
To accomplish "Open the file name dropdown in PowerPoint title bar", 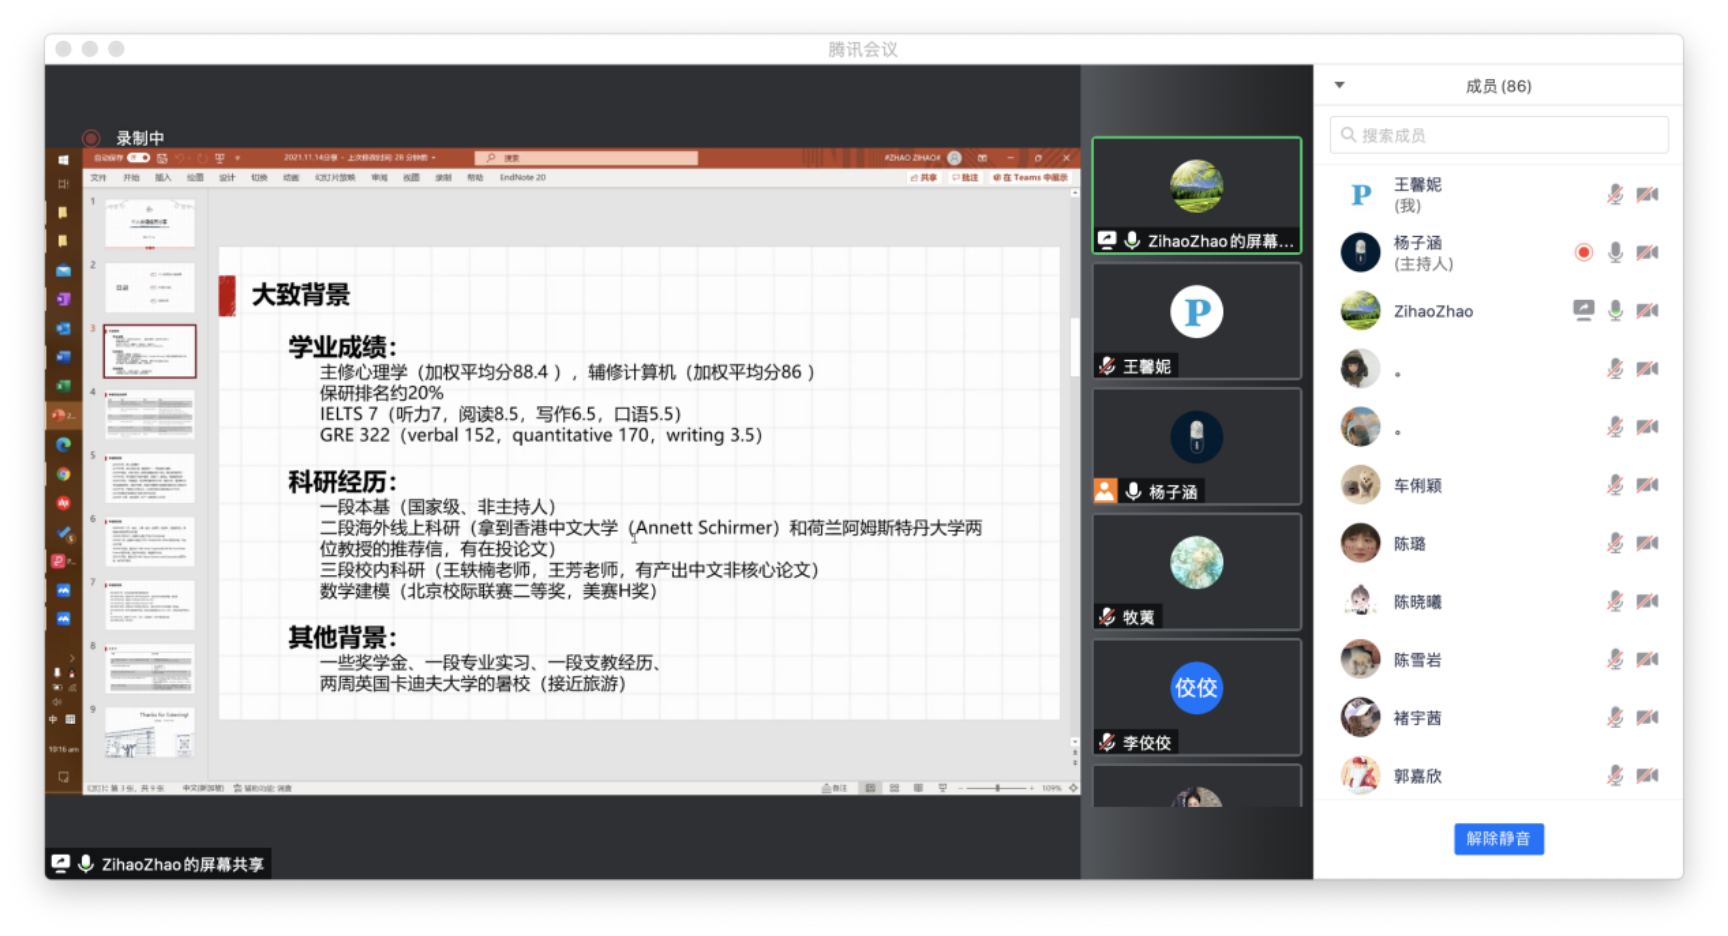I will pyautogui.click(x=434, y=158).
